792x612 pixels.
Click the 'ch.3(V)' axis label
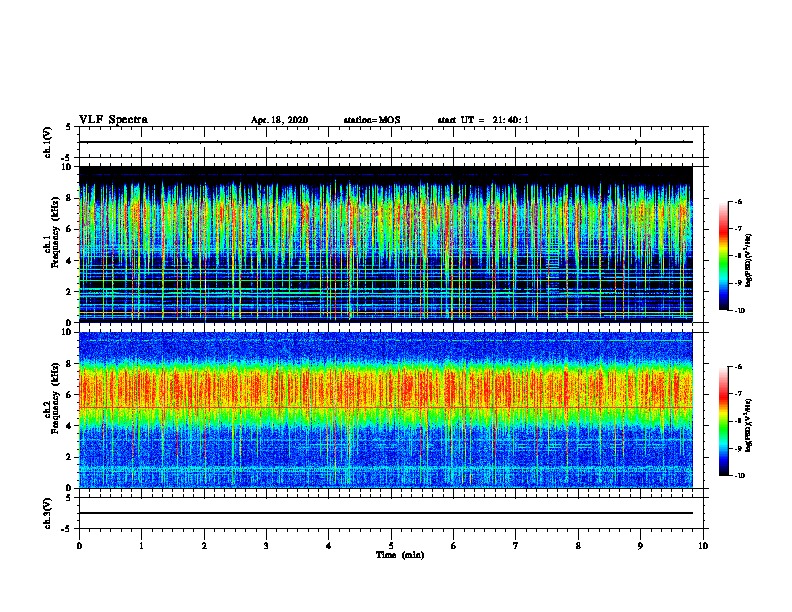point(48,513)
